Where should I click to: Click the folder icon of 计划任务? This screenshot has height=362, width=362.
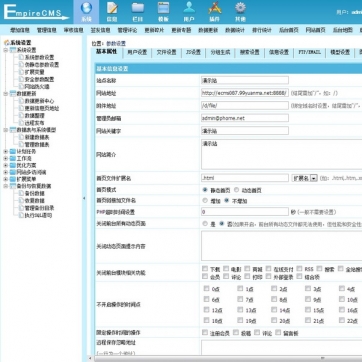(x=13, y=152)
